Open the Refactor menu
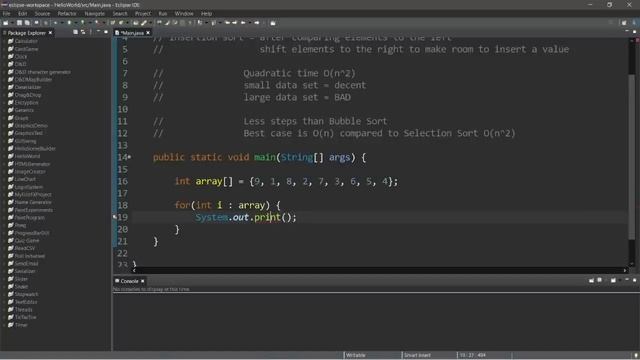The width and height of the screenshot is (640, 360). pyautogui.click(x=67, y=13)
